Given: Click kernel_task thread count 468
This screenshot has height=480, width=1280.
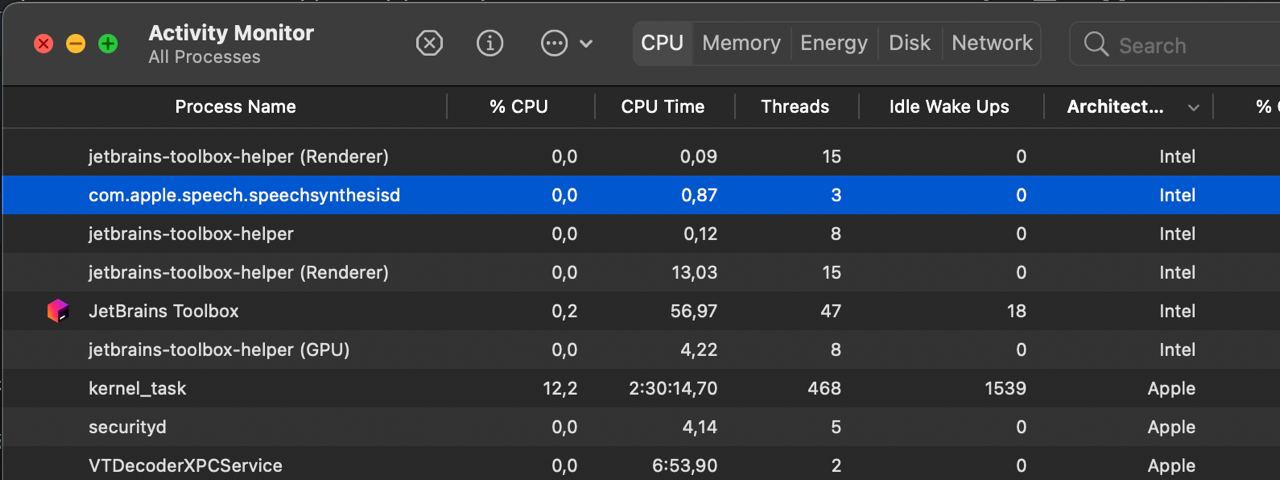Looking at the screenshot, I should 824,388.
